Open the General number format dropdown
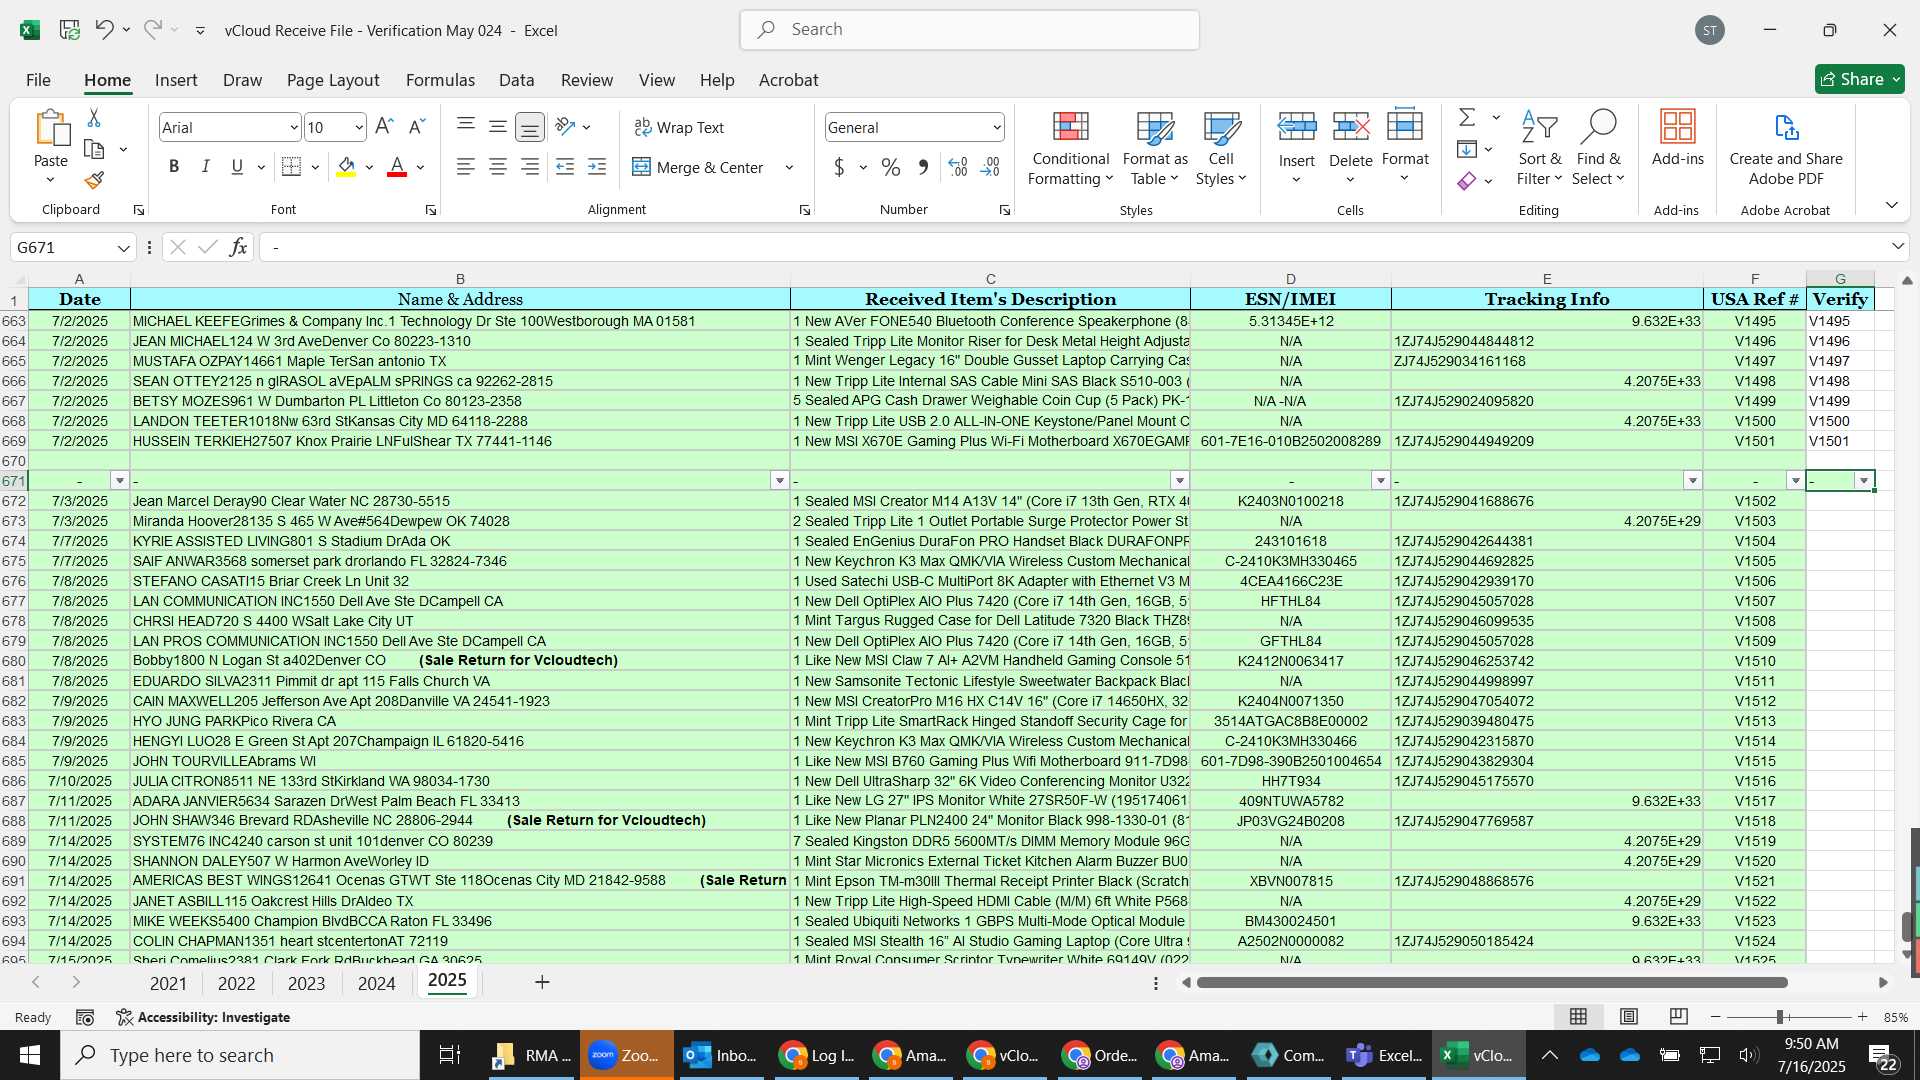 pyautogui.click(x=996, y=128)
